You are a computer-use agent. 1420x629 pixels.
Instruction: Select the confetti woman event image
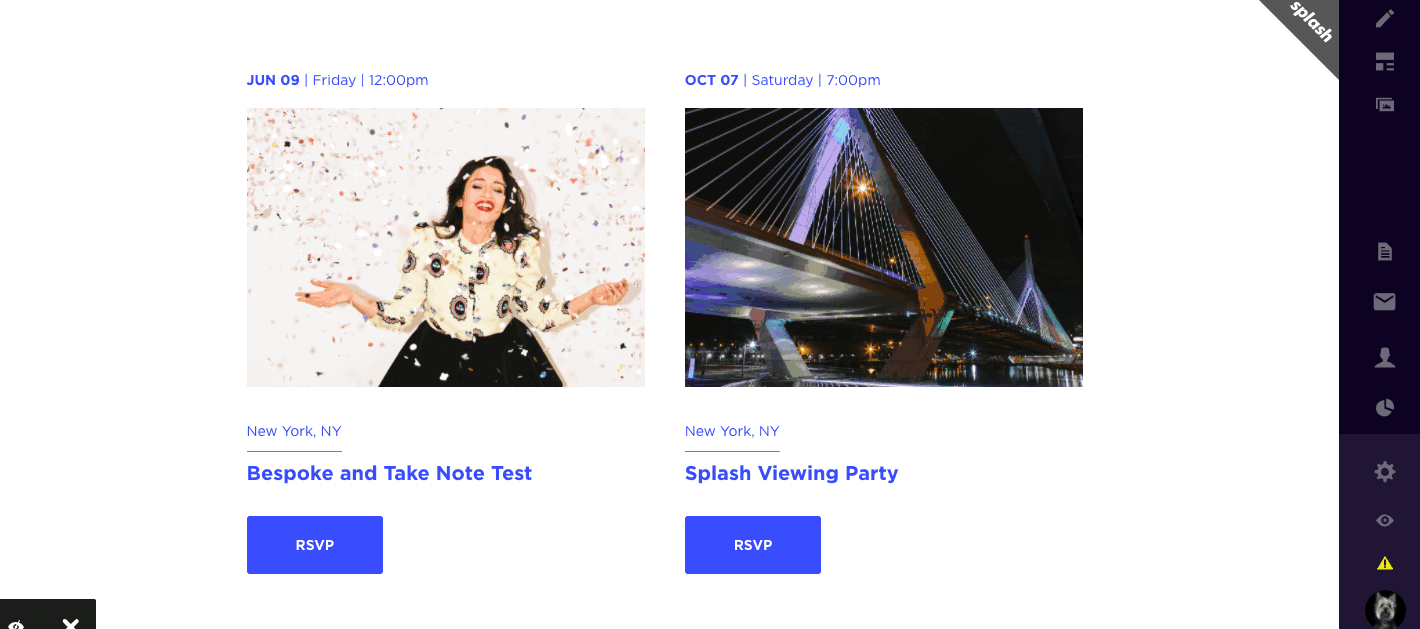(446, 247)
